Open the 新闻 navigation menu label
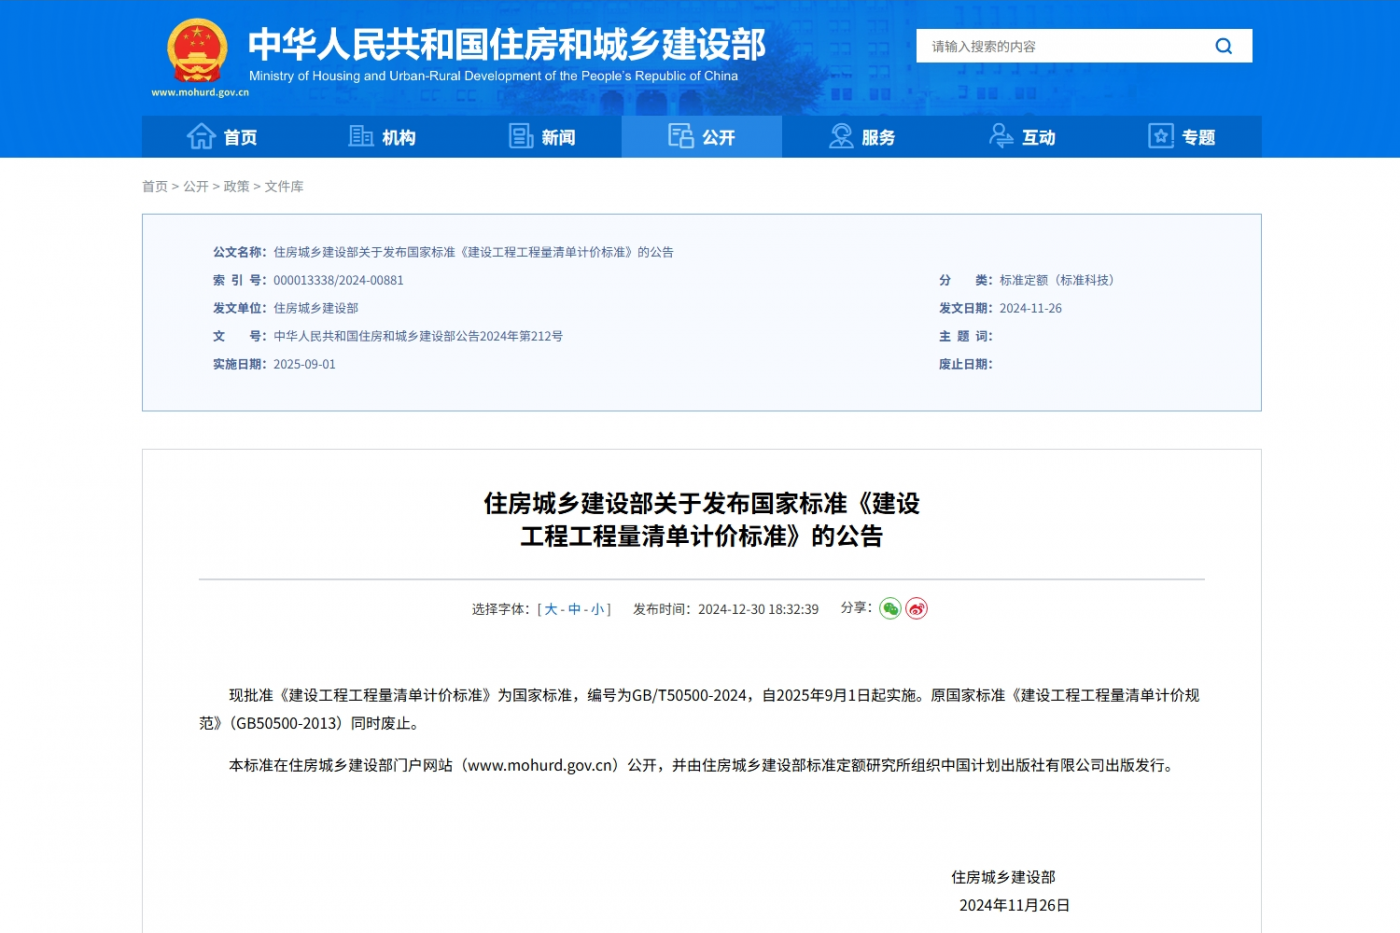 click(558, 137)
